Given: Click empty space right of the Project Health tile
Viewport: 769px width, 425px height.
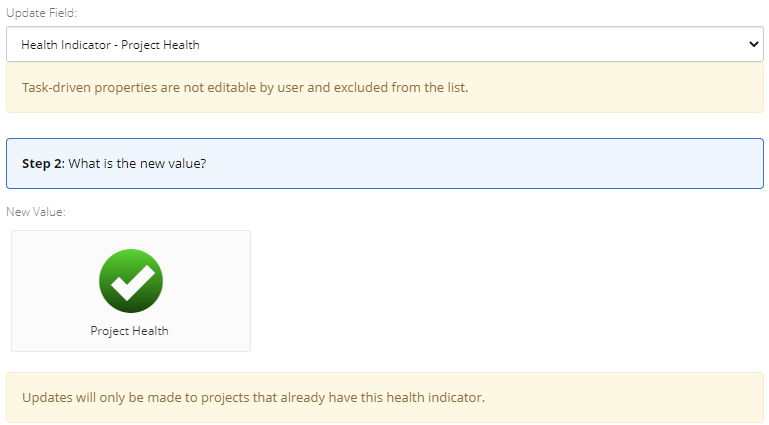Looking at the screenshot, I should (500, 291).
